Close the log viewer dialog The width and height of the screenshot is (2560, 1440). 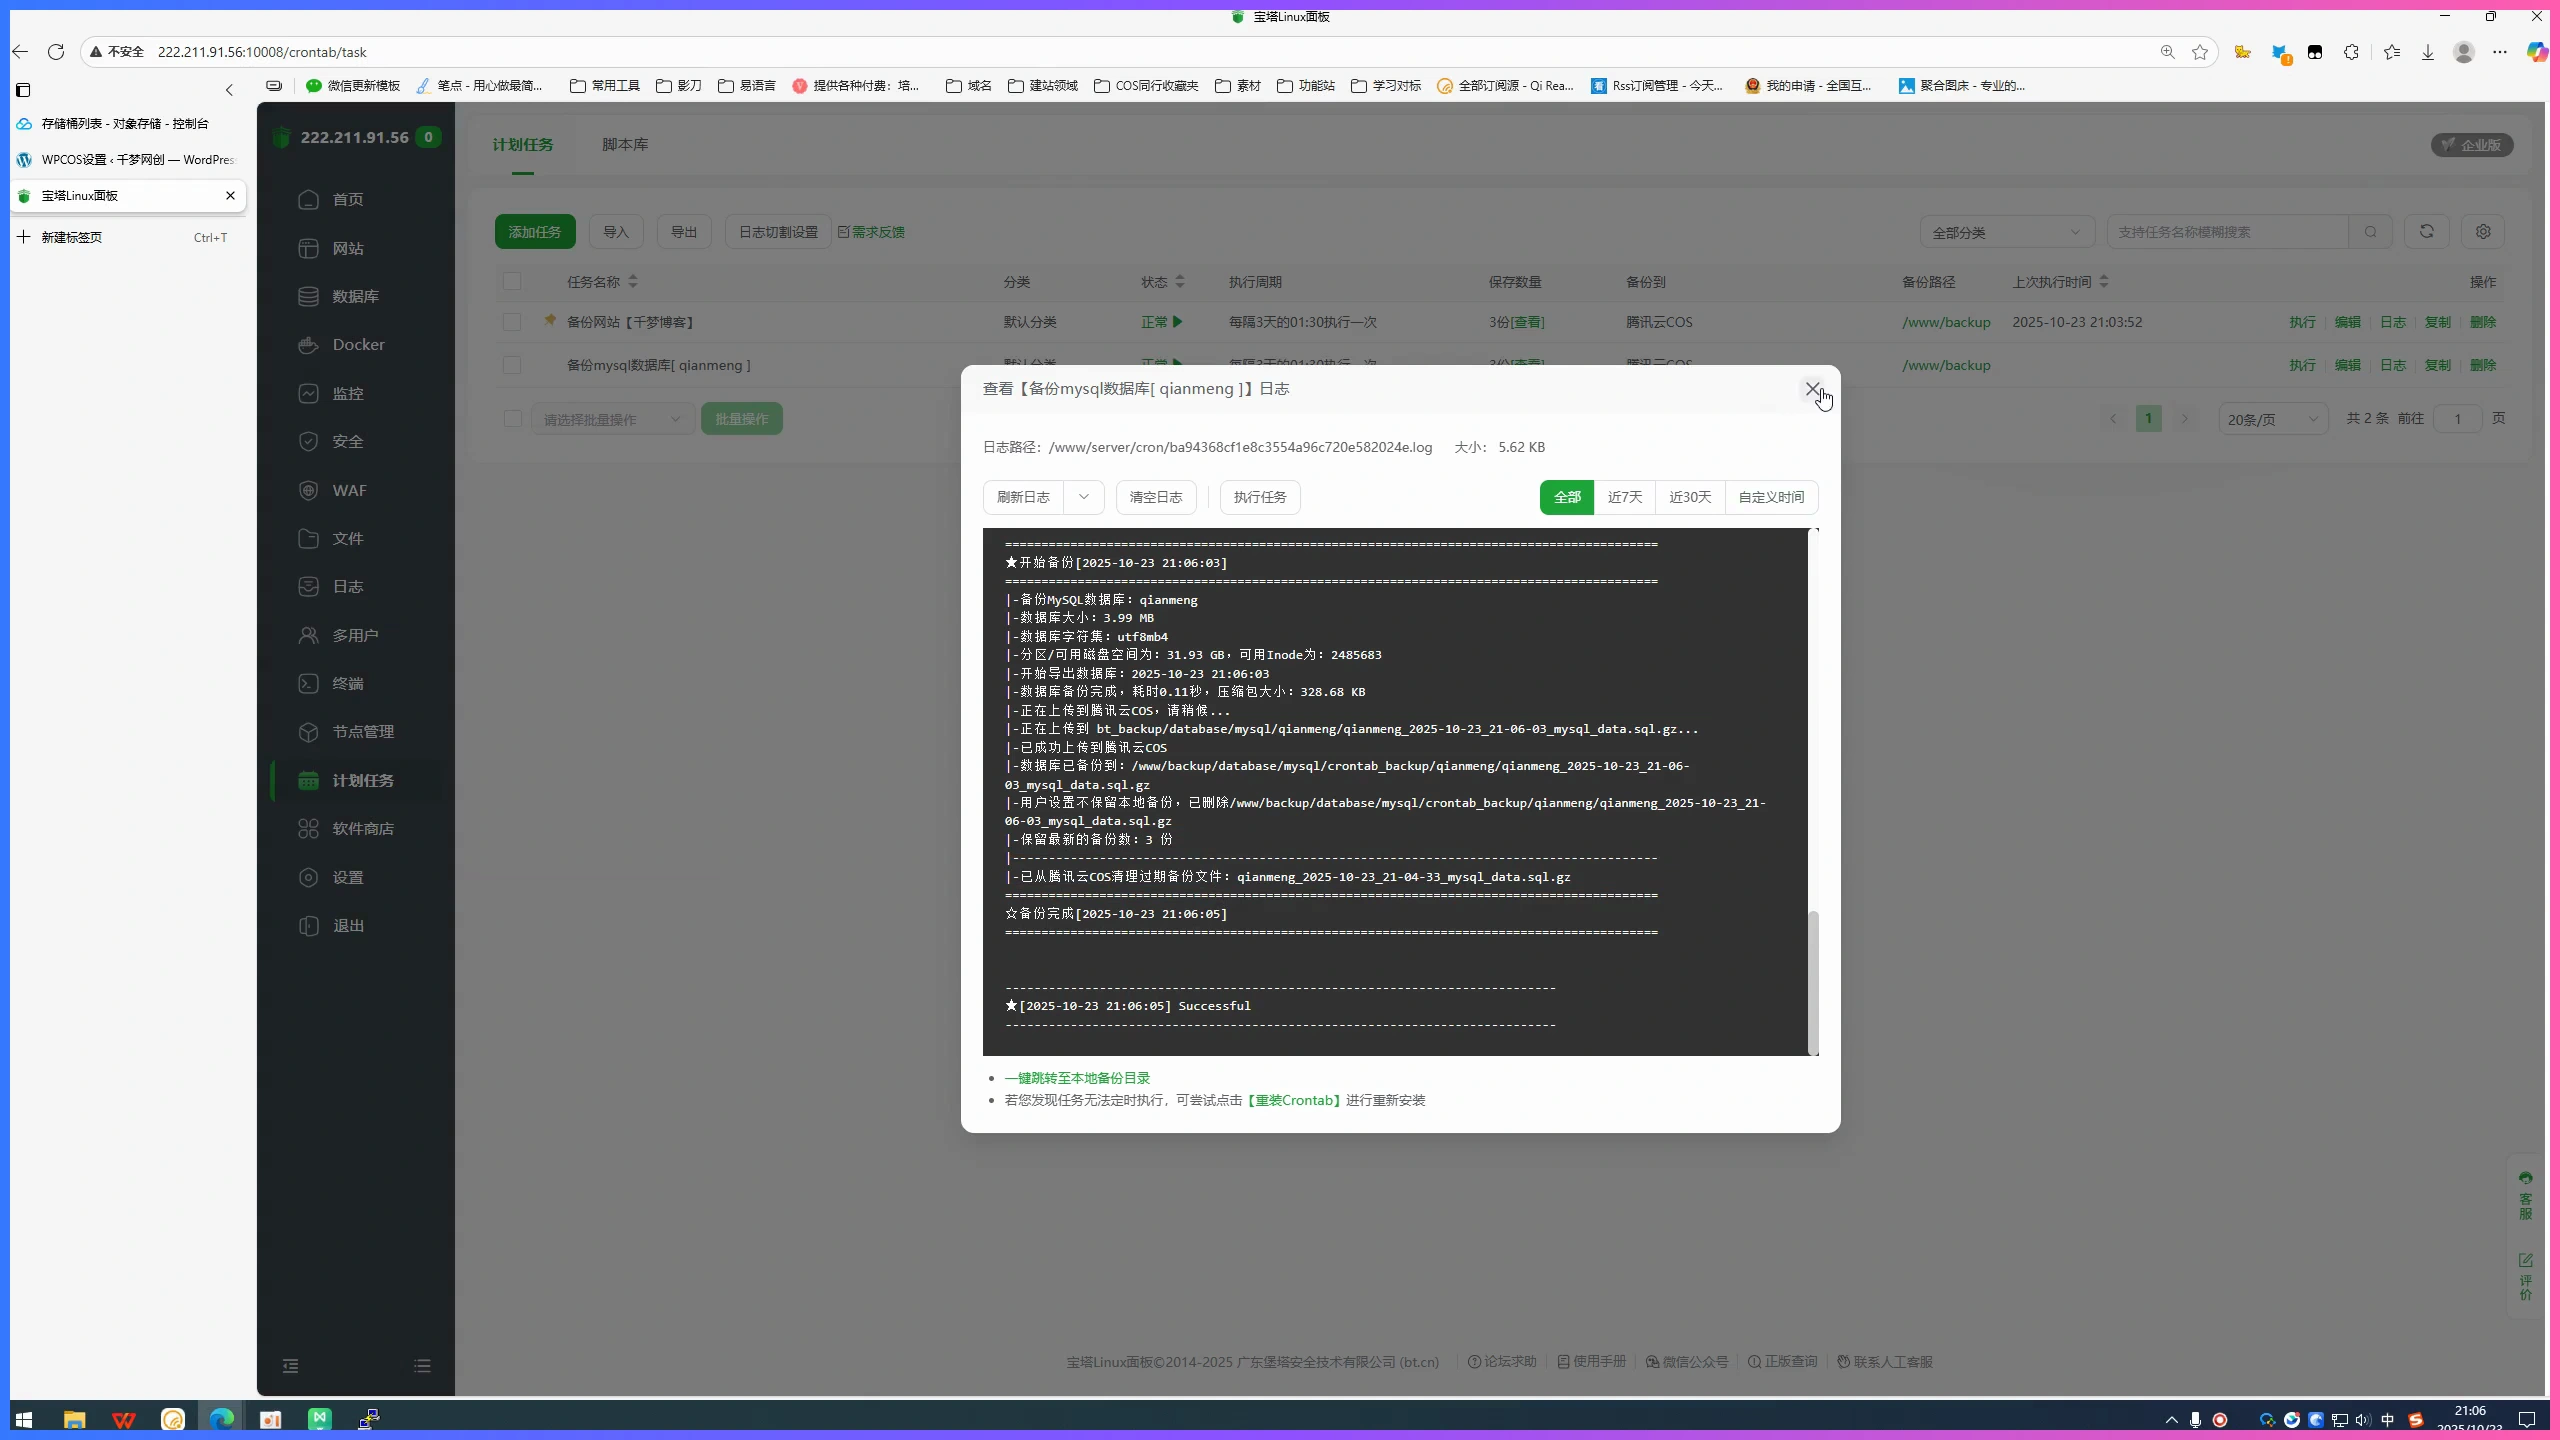(x=1812, y=389)
